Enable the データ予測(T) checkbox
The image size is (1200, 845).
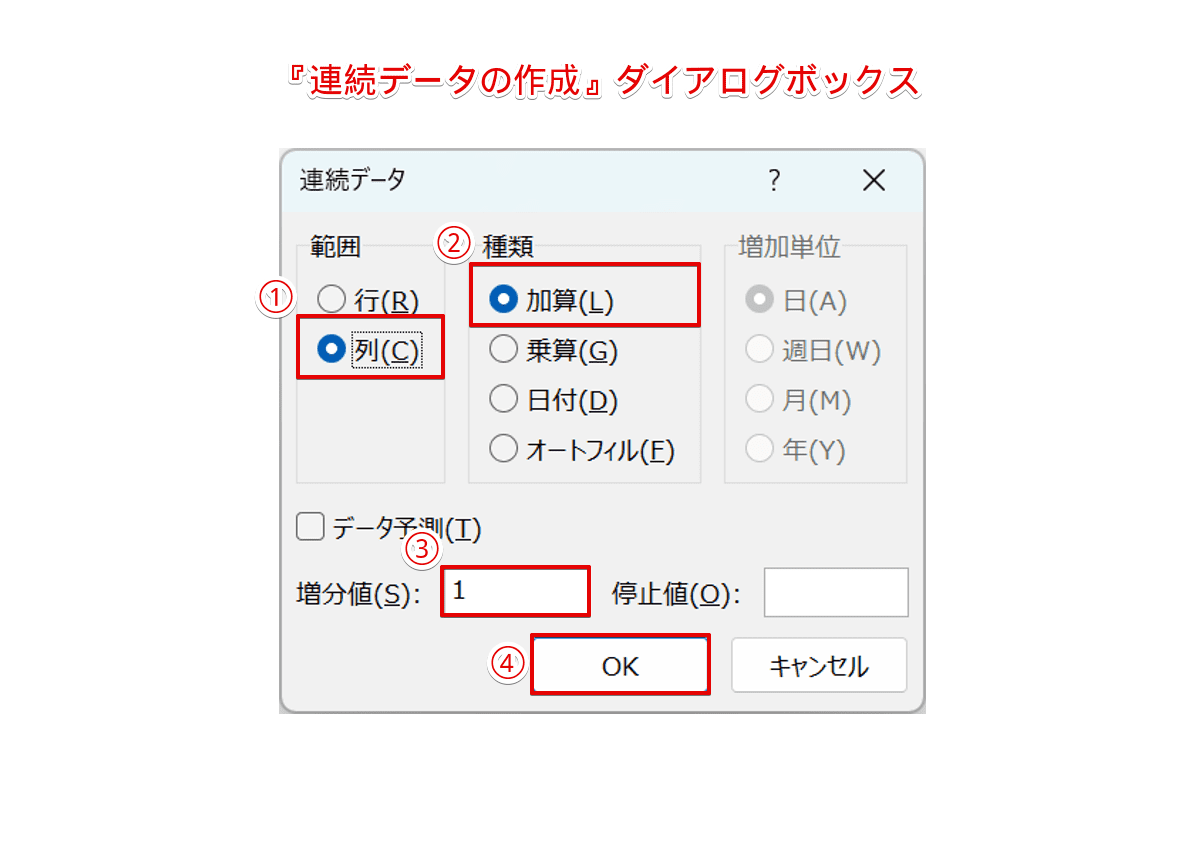tap(311, 527)
